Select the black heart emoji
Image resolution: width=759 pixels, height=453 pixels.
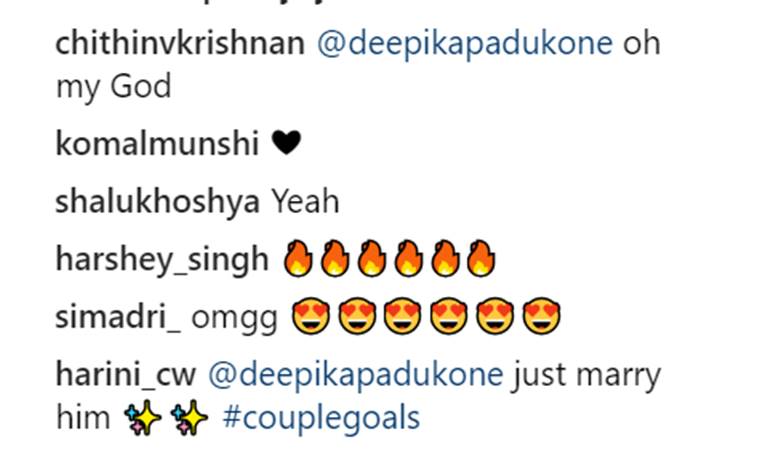(287, 143)
